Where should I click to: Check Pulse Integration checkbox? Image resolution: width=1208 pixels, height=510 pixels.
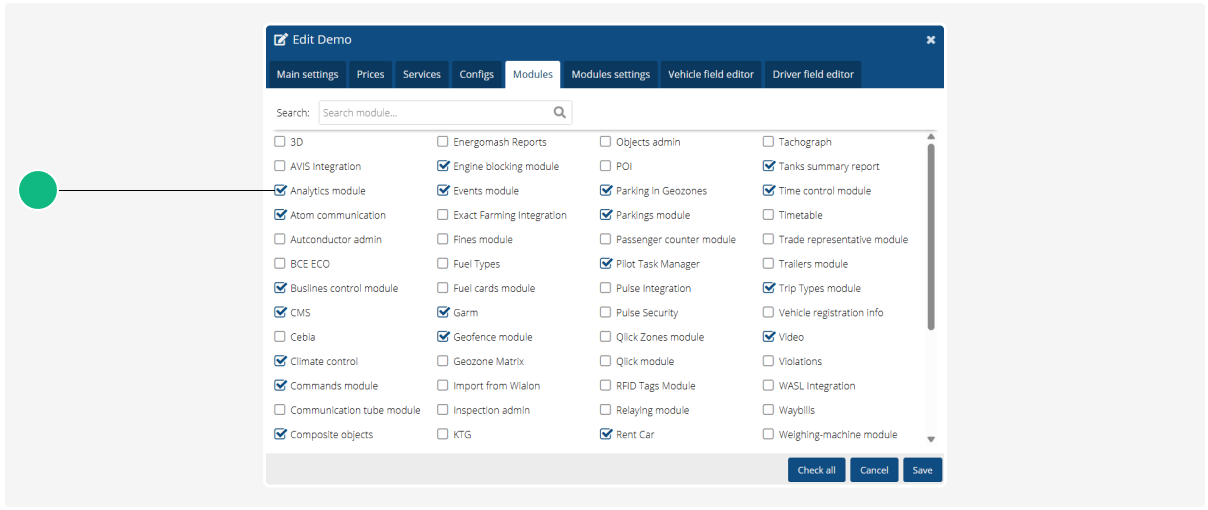coord(606,288)
